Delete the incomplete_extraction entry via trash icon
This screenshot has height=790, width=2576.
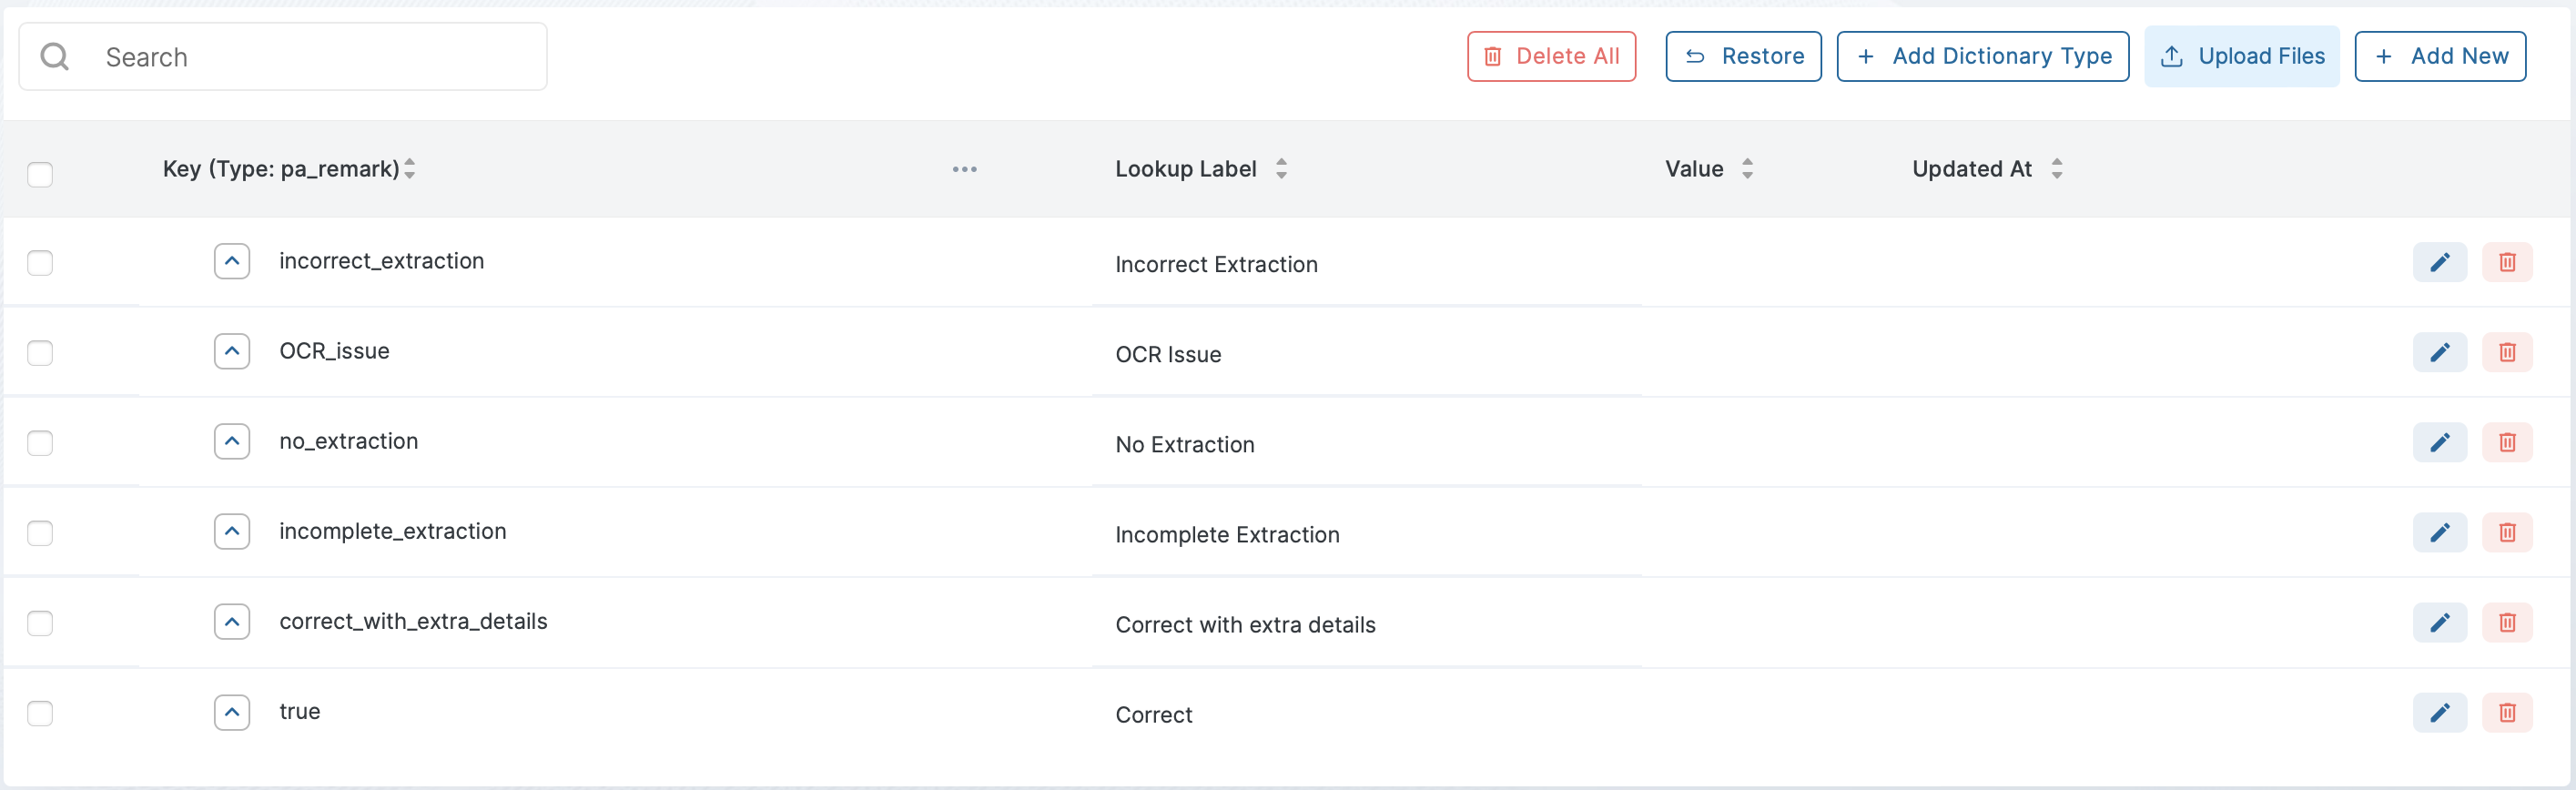2506,532
